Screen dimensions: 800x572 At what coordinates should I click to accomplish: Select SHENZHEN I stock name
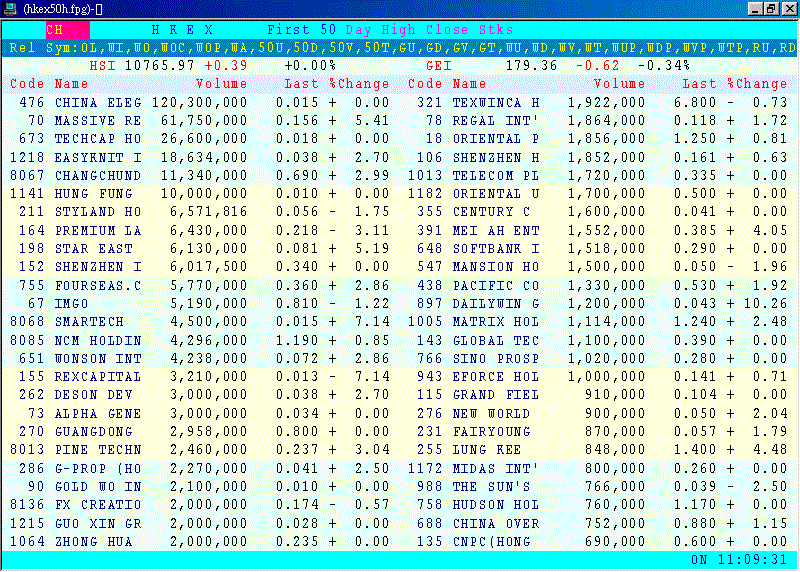[98, 267]
